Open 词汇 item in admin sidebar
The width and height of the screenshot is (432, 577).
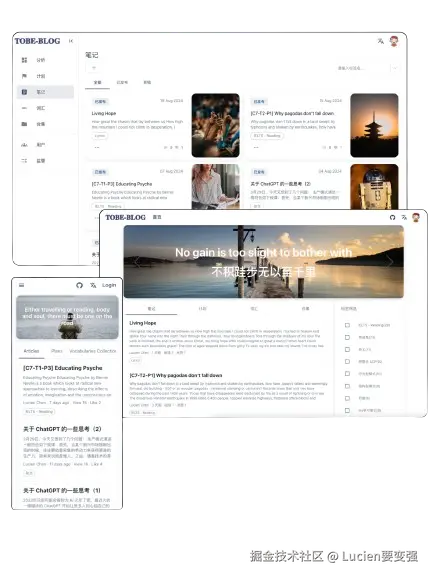[x=45, y=108]
